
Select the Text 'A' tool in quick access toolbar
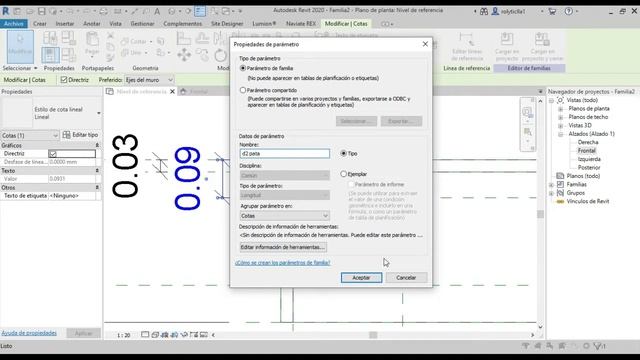click(157, 11)
